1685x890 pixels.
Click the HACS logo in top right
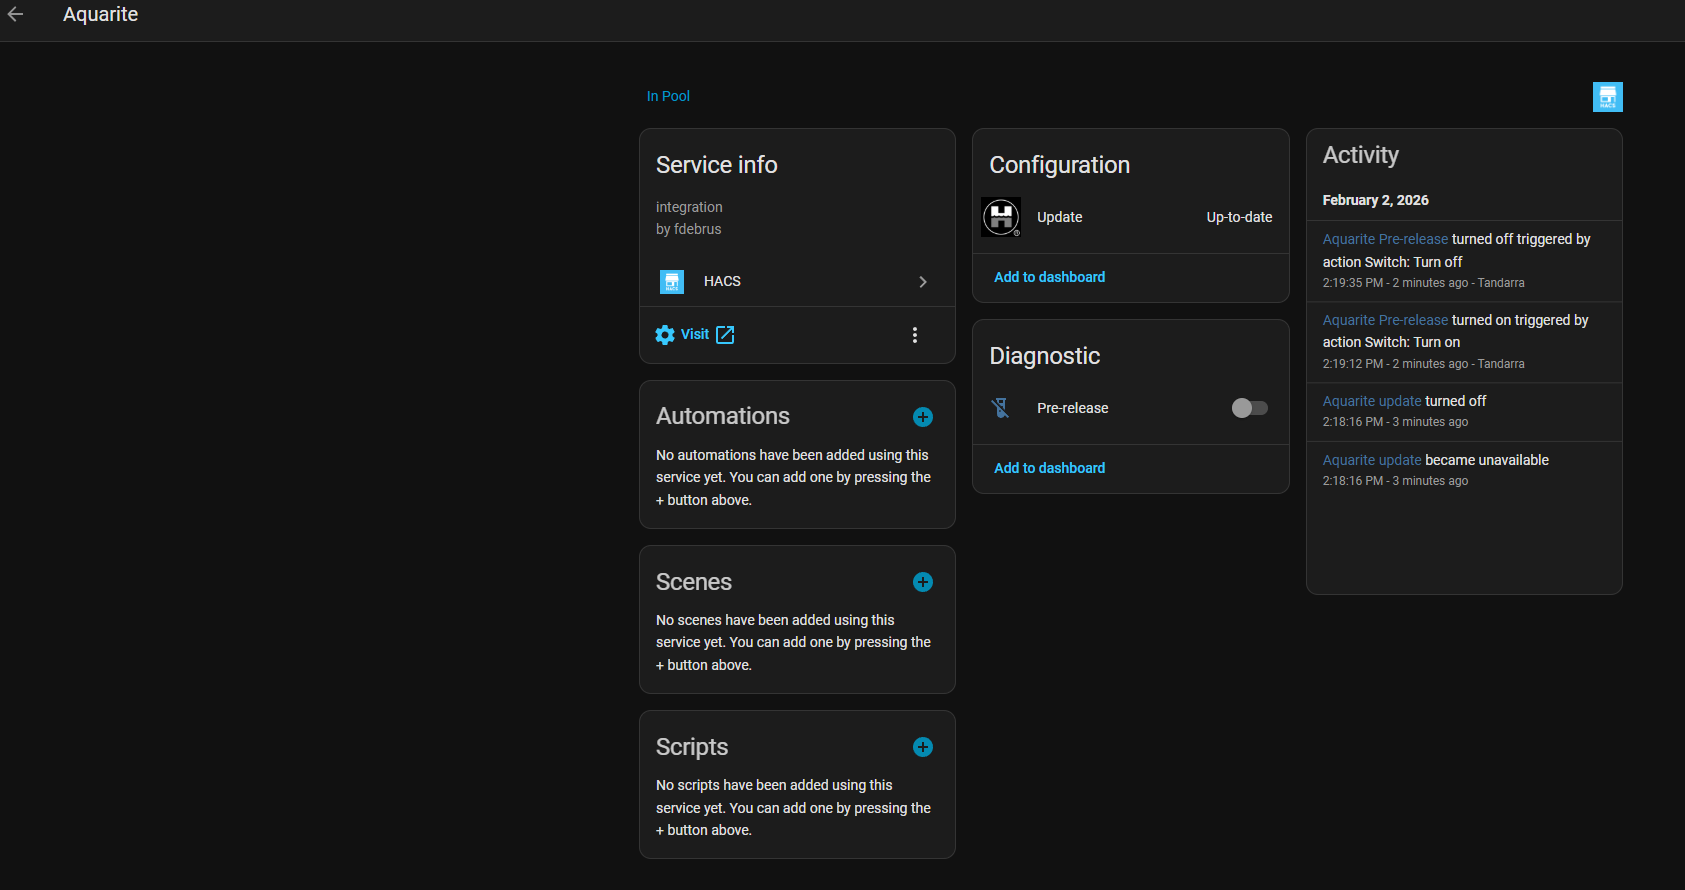pos(1607,97)
